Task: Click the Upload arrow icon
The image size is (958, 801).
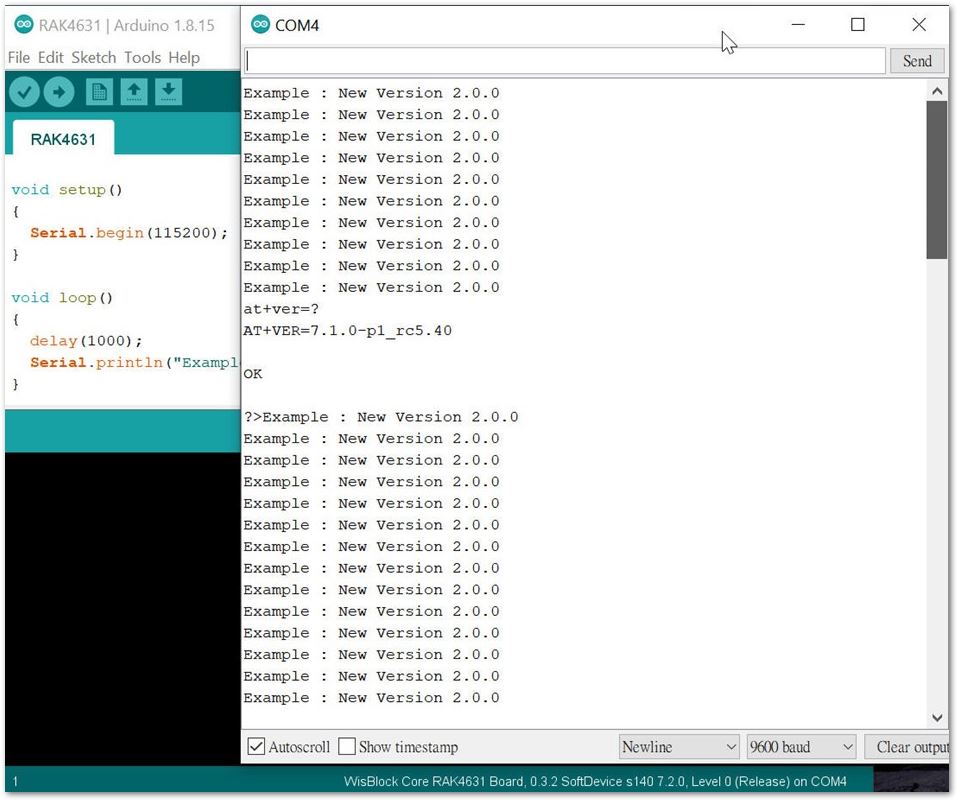Action: 59,92
